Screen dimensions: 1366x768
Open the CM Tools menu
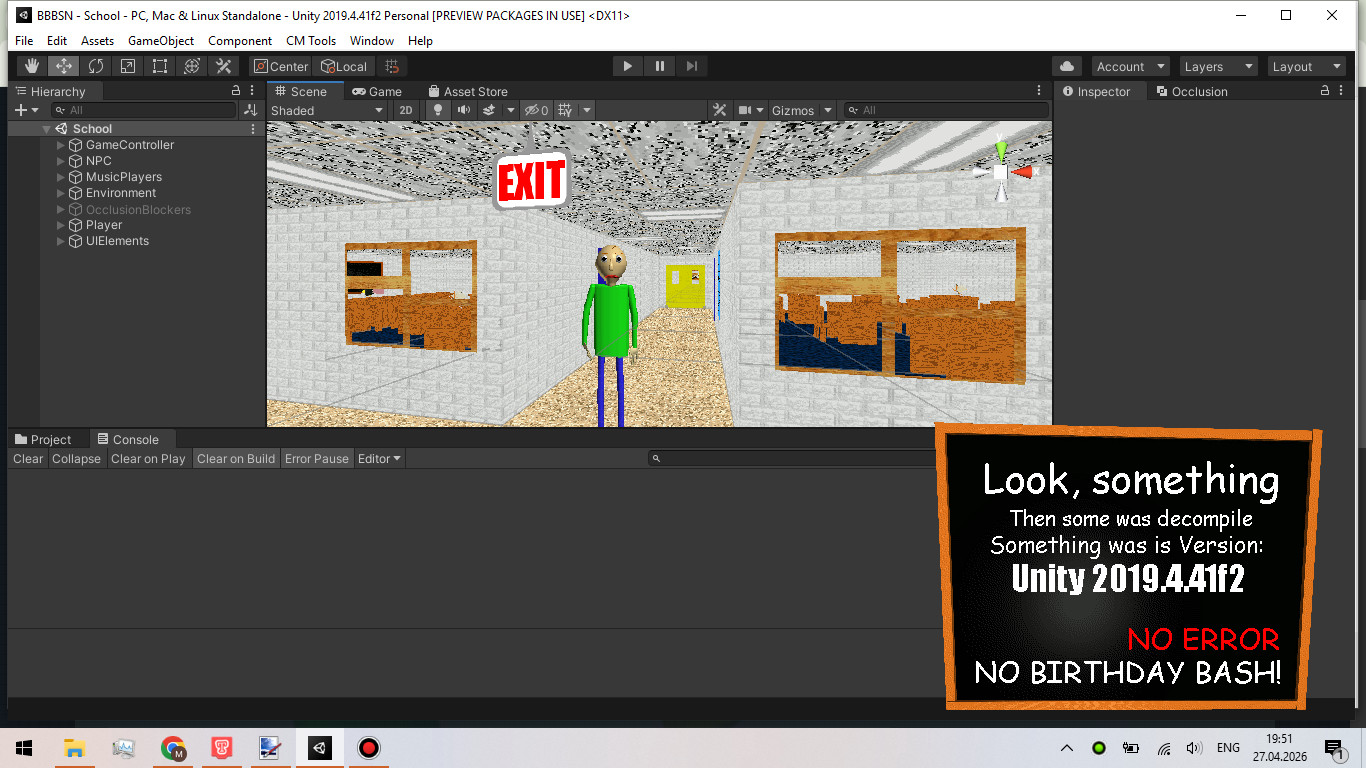tap(311, 41)
